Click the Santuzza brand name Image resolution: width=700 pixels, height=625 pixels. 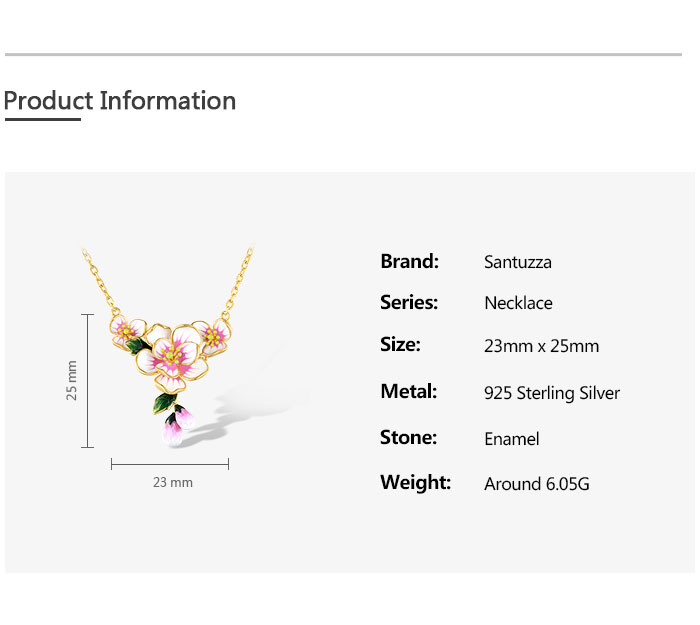517,263
